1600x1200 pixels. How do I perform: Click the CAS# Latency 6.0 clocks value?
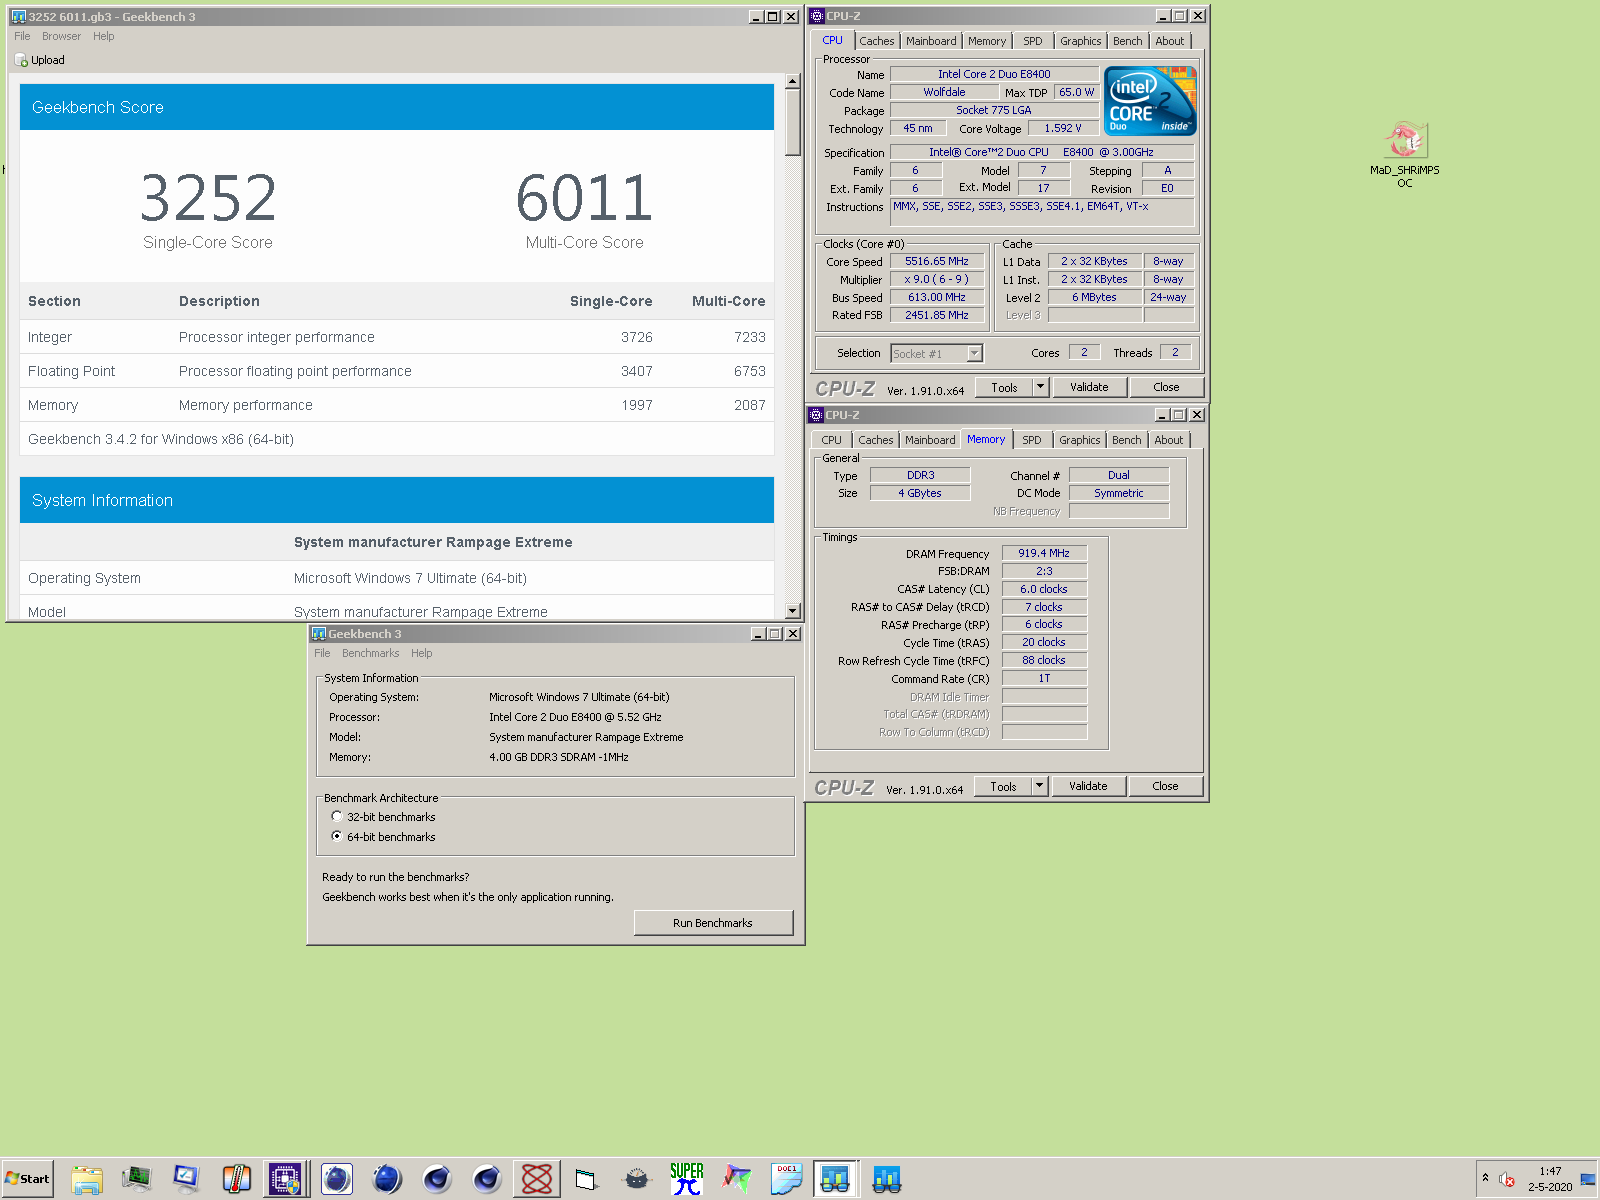tap(1044, 589)
